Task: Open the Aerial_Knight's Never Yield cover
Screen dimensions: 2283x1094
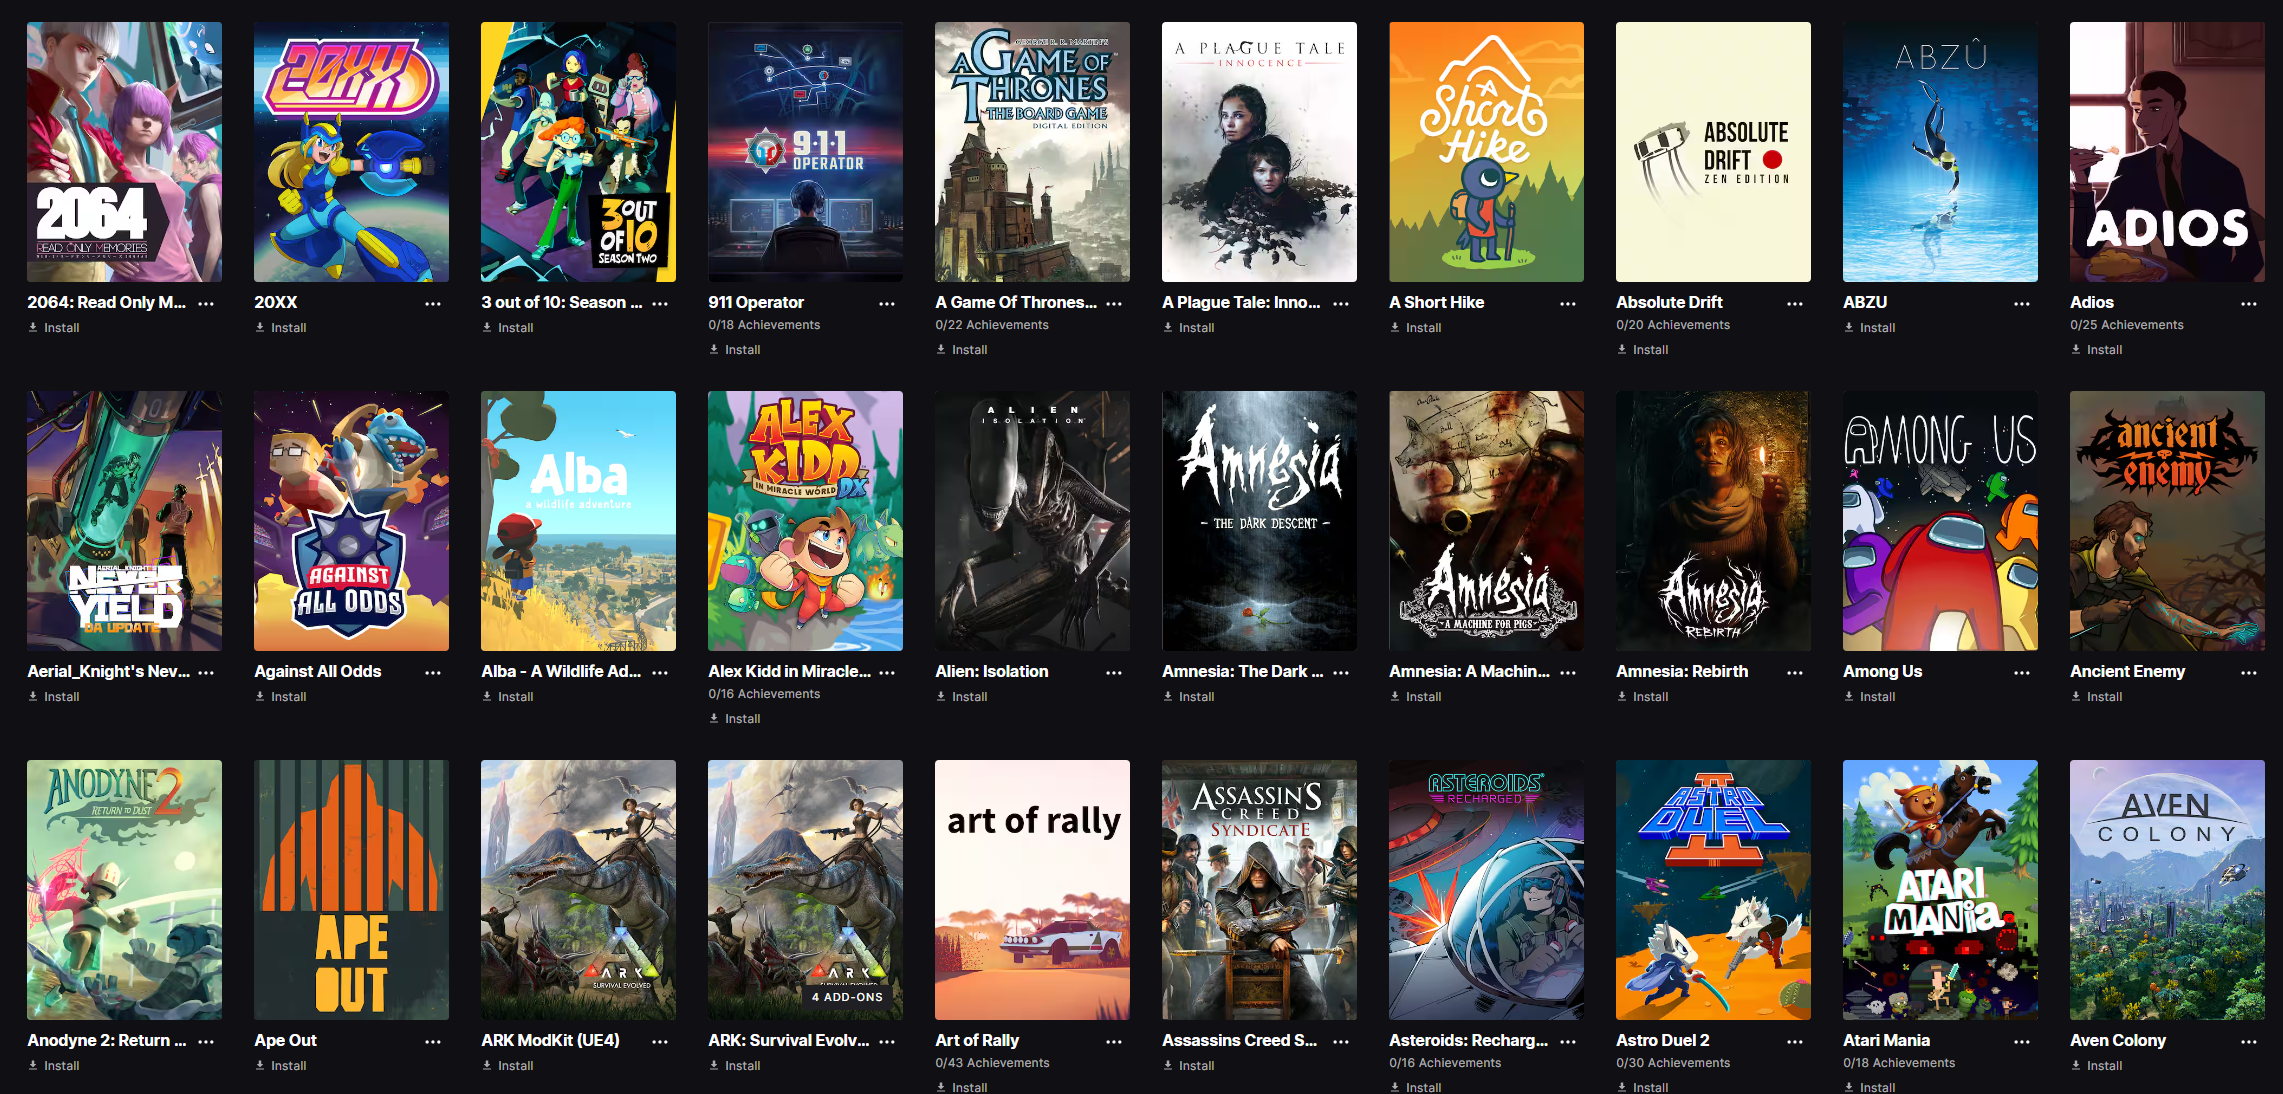Action: (x=124, y=521)
